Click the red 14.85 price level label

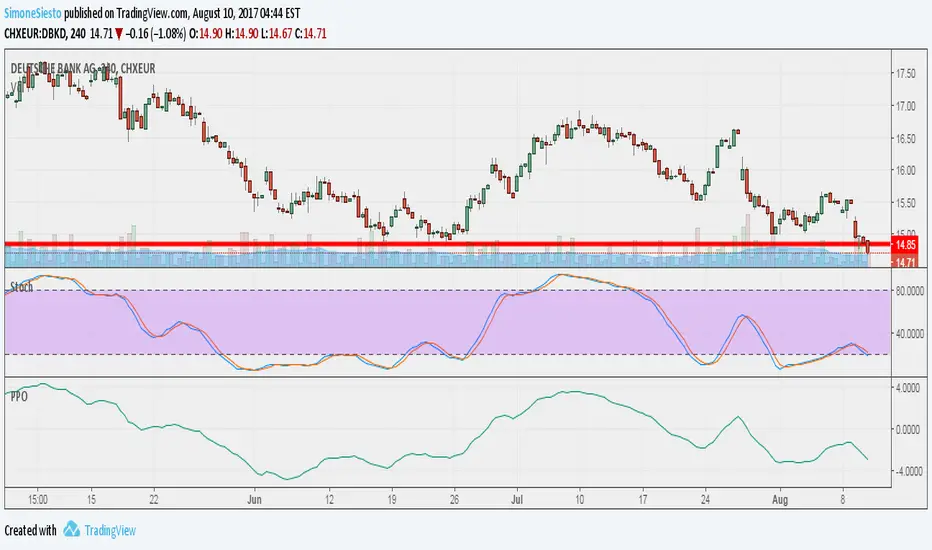tap(905, 244)
